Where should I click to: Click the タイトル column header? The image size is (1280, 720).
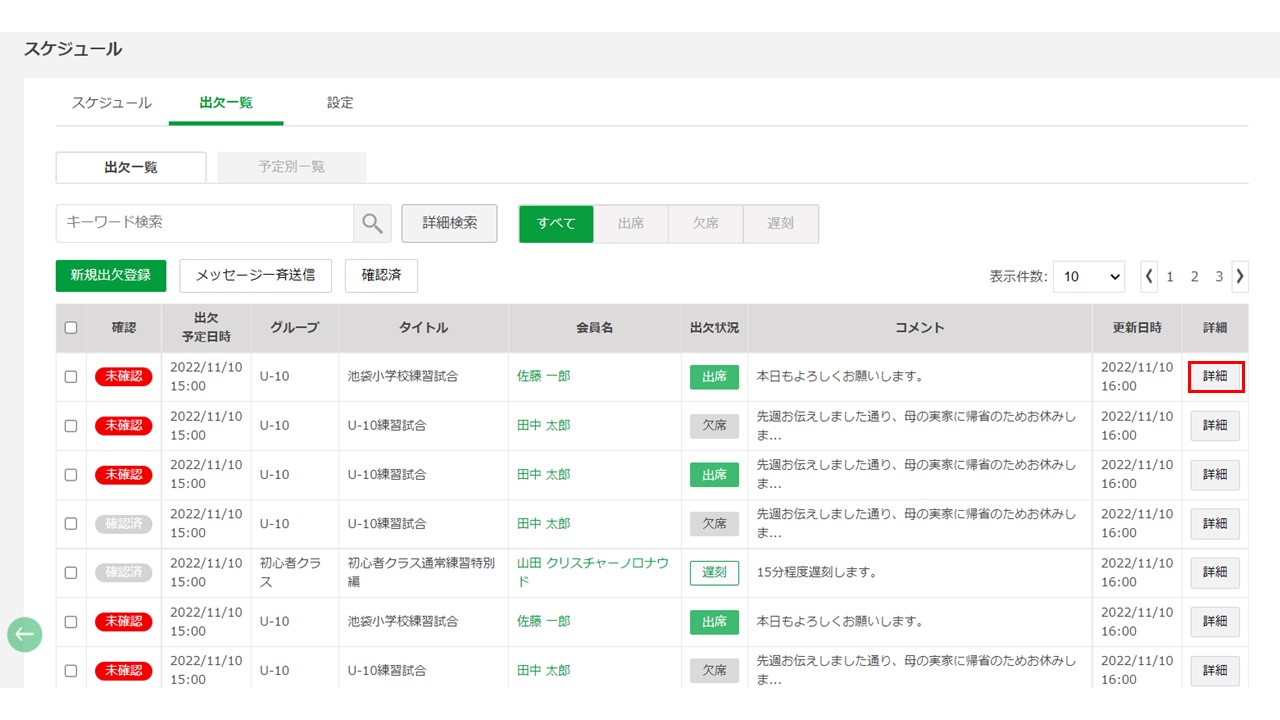pos(423,328)
